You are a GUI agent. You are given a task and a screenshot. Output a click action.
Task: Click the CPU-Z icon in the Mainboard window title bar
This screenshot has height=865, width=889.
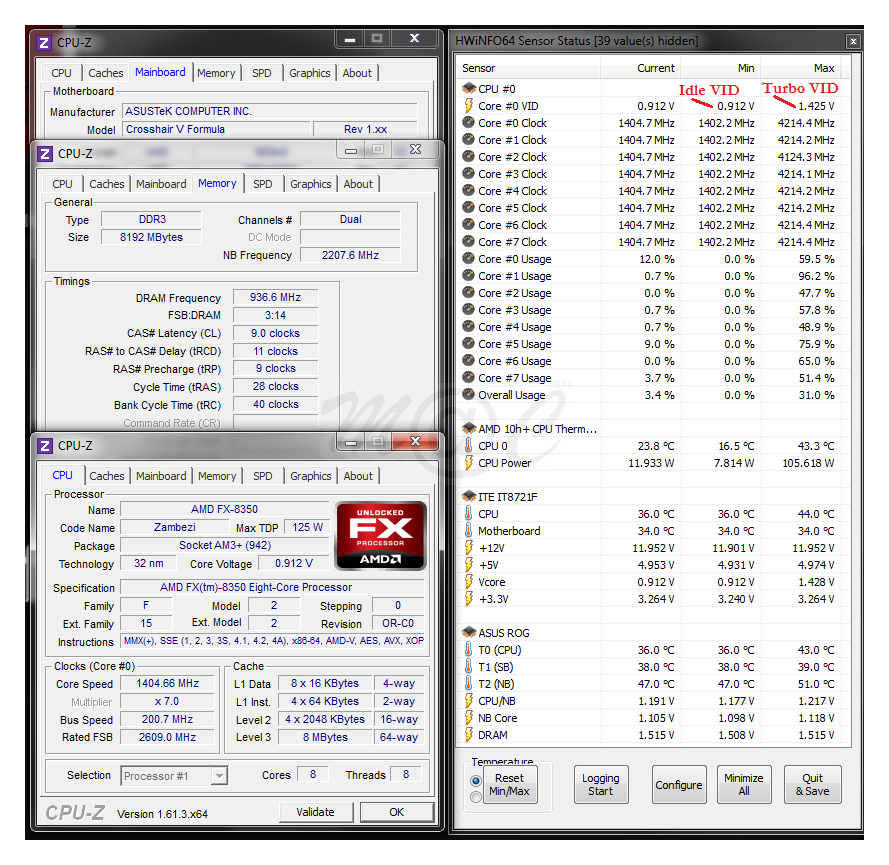point(43,42)
